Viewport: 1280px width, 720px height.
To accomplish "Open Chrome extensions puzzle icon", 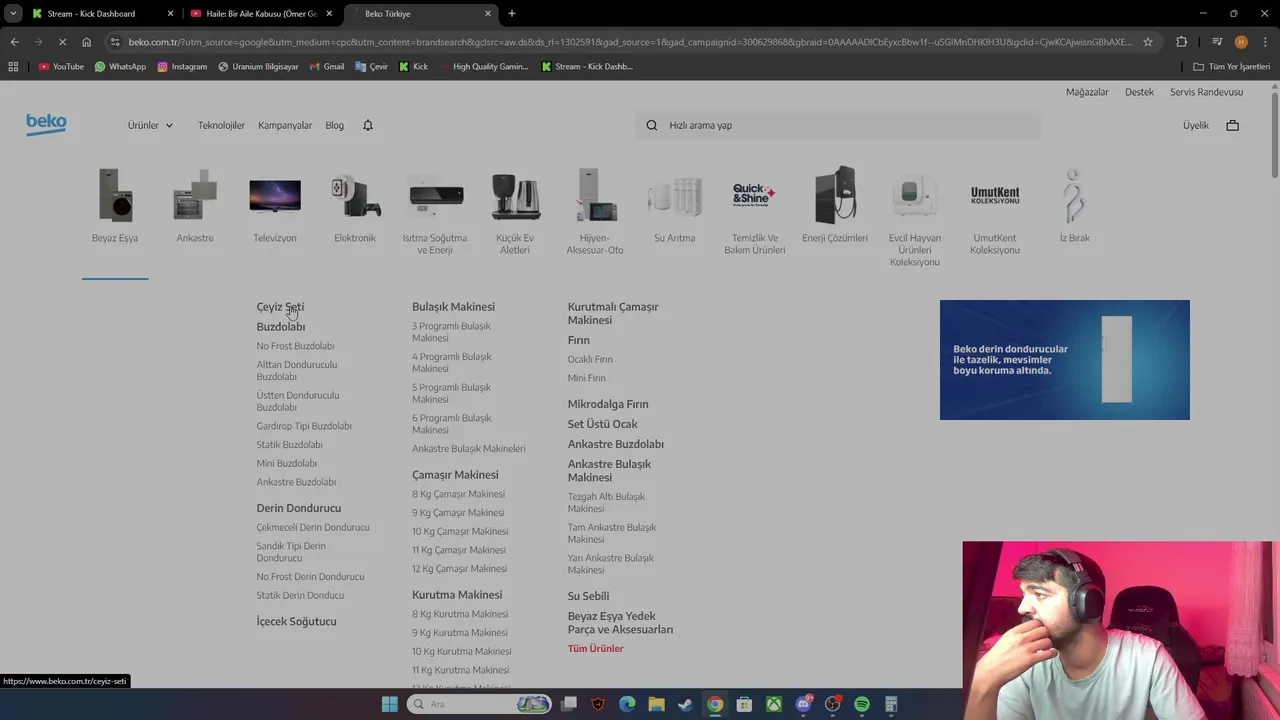I will point(1182,42).
